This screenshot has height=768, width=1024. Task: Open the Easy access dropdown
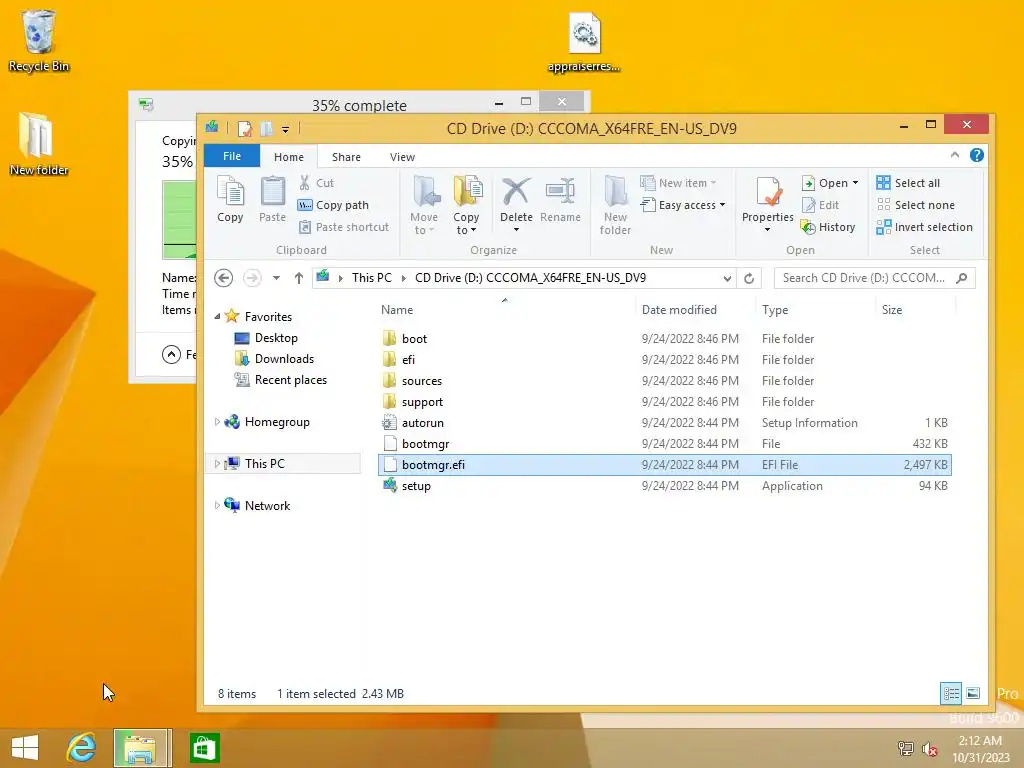(x=683, y=205)
